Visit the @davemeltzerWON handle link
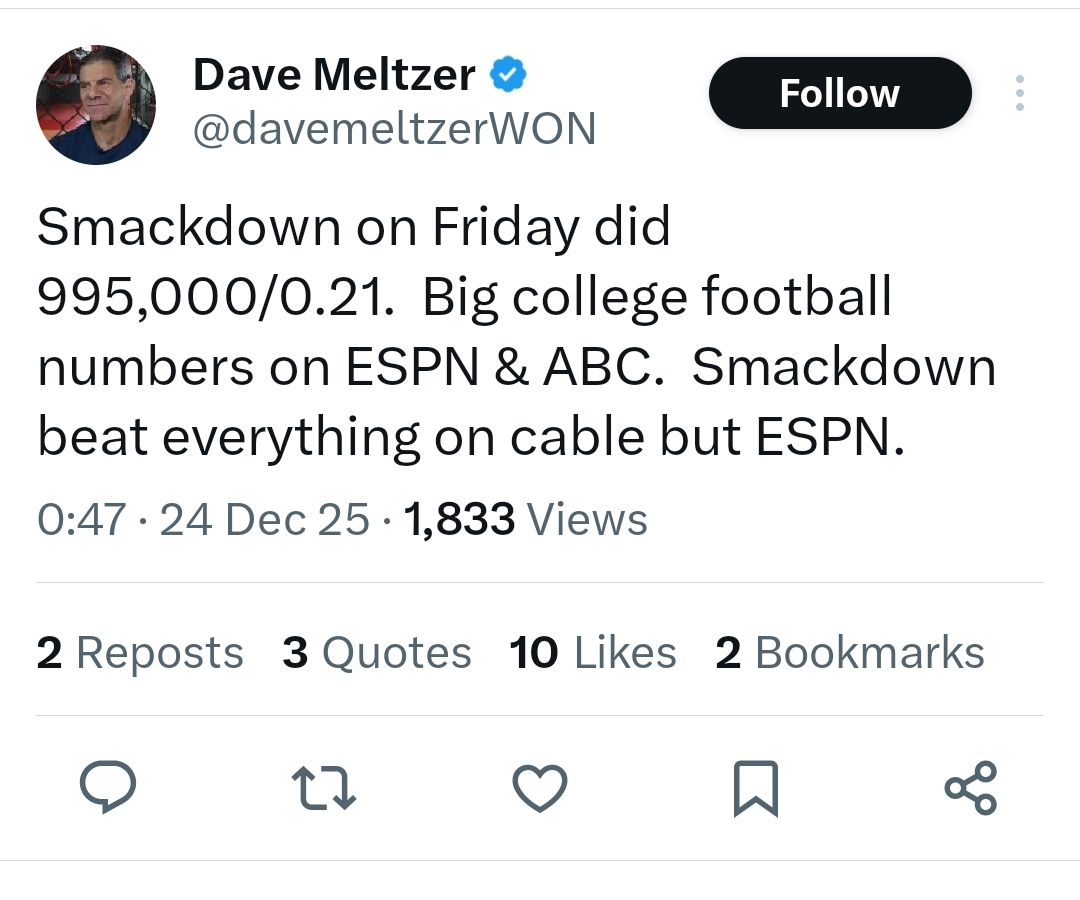 point(393,129)
